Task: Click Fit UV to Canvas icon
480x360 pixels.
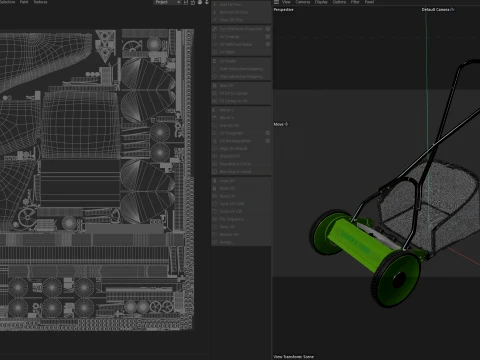Action: tap(215, 93)
